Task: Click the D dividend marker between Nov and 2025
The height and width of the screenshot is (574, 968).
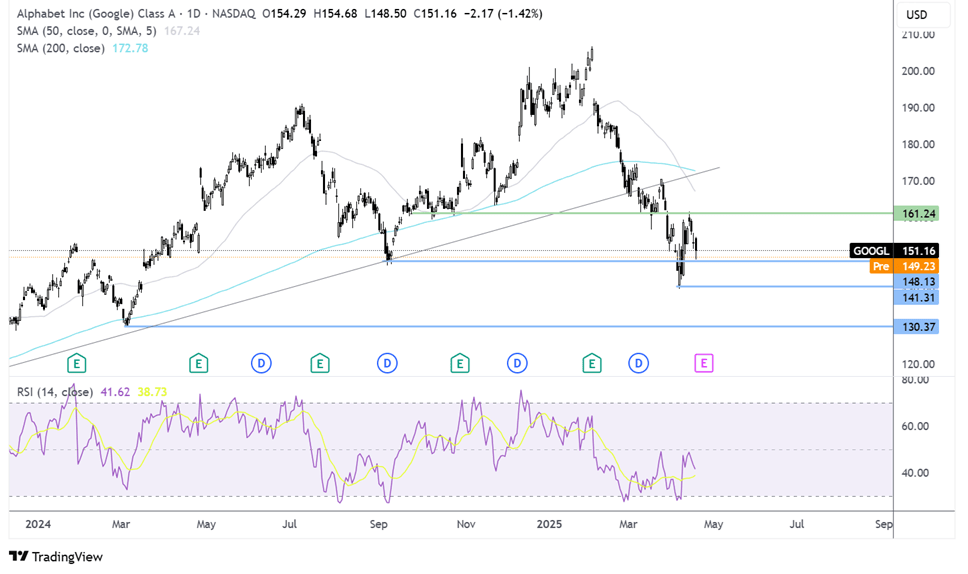Action: 517,363
